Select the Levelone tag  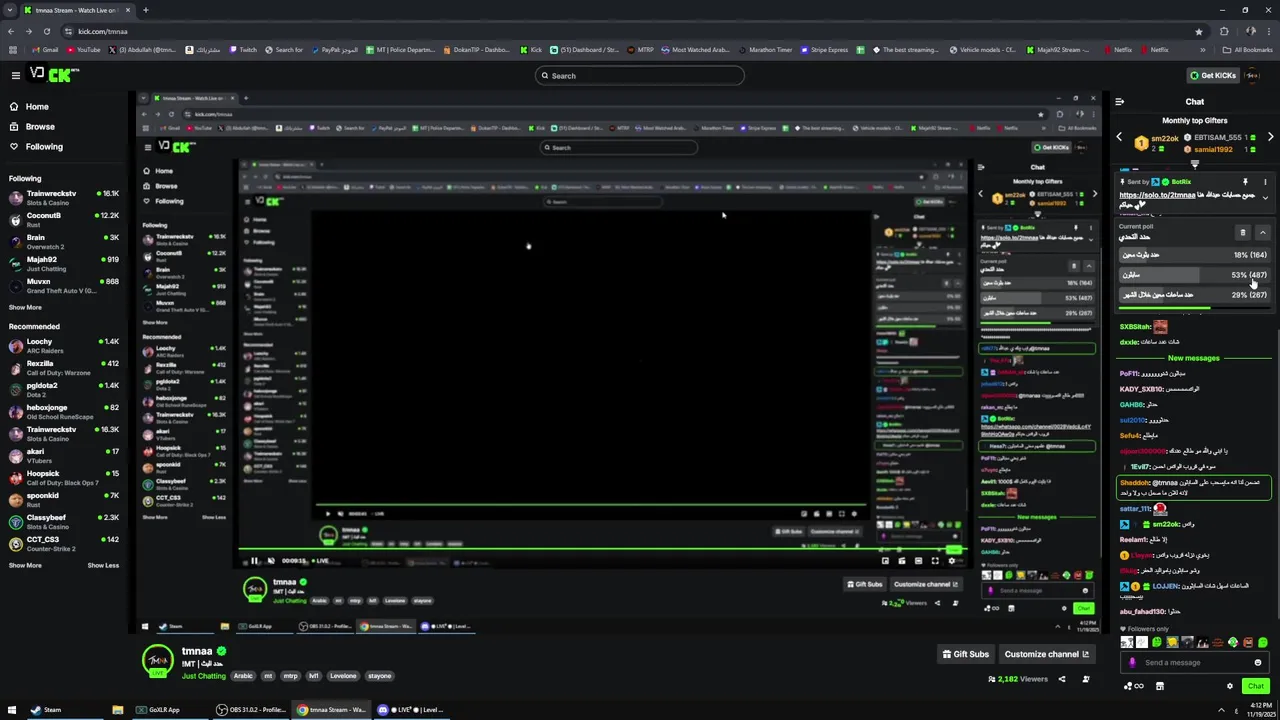[x=343, y=676]
